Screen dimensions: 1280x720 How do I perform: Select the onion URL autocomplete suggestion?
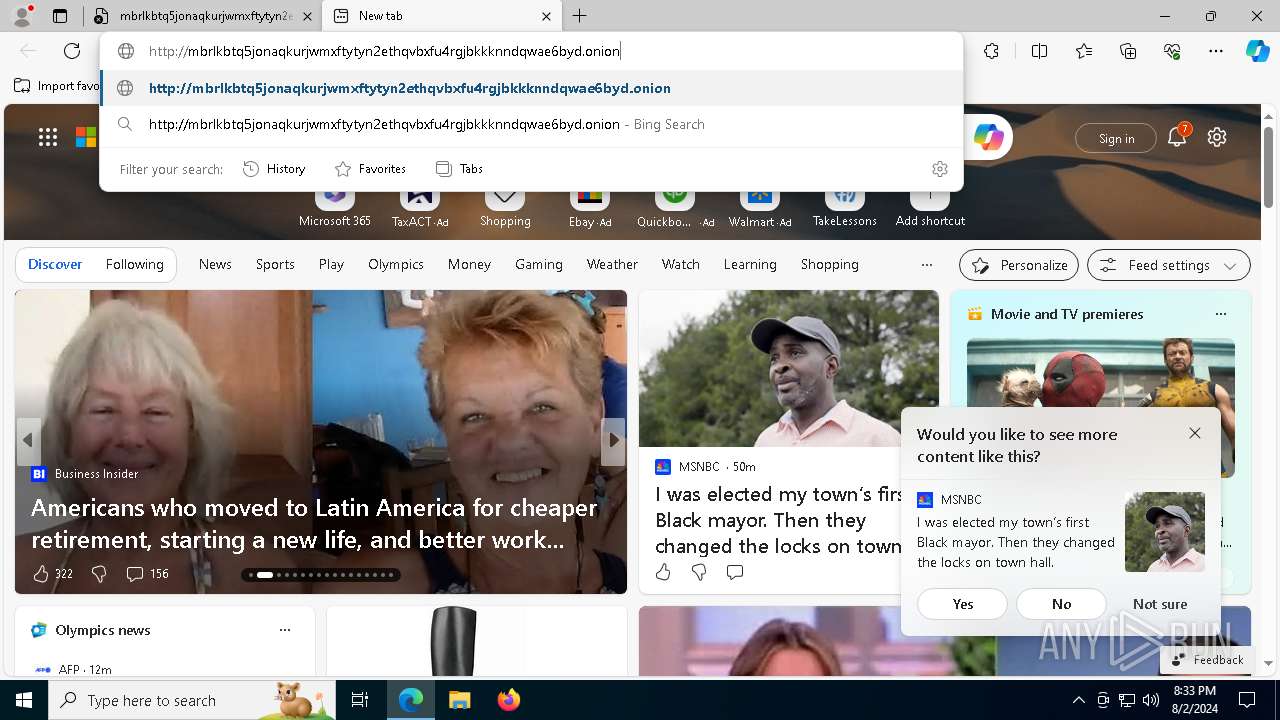tap(532, 88)
